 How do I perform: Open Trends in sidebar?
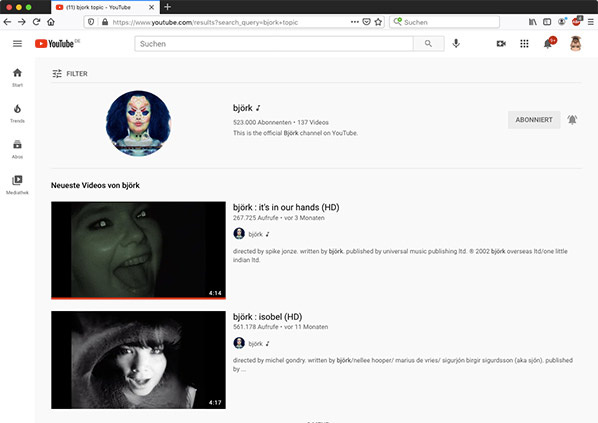[17, 113]
